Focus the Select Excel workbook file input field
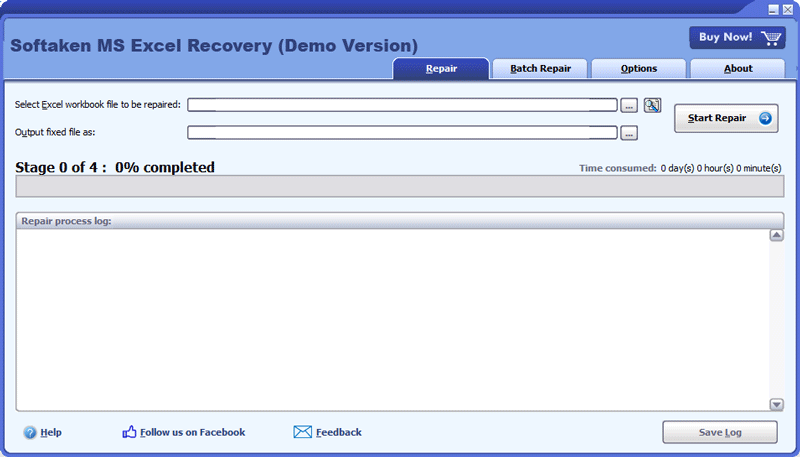The height and width of the screenshot is (457, 800). click(x=403, y=105)
